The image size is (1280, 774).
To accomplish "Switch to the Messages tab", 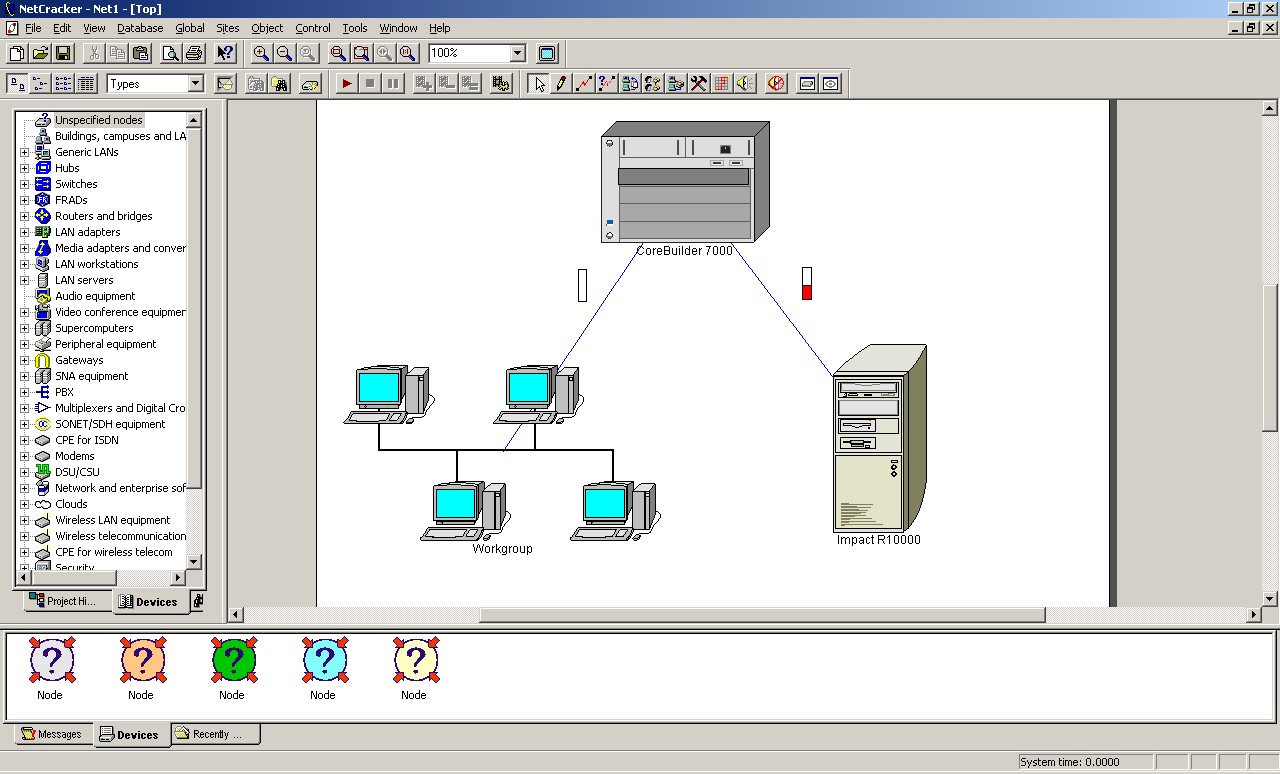I will click(x=52, y=734).
